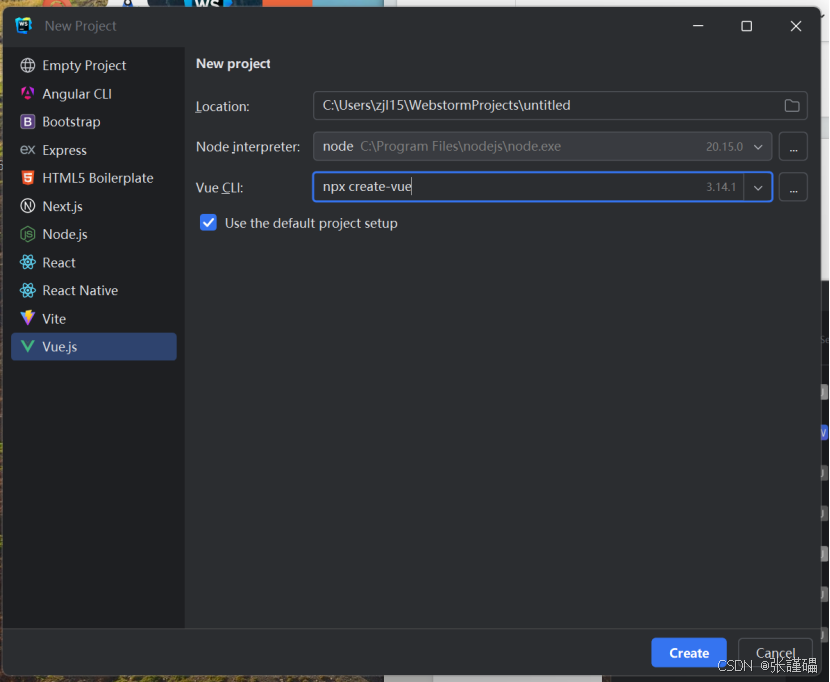Viewport: 830px width, 682px height.
Task: Click the Cancel button
Action: (775, 653)
